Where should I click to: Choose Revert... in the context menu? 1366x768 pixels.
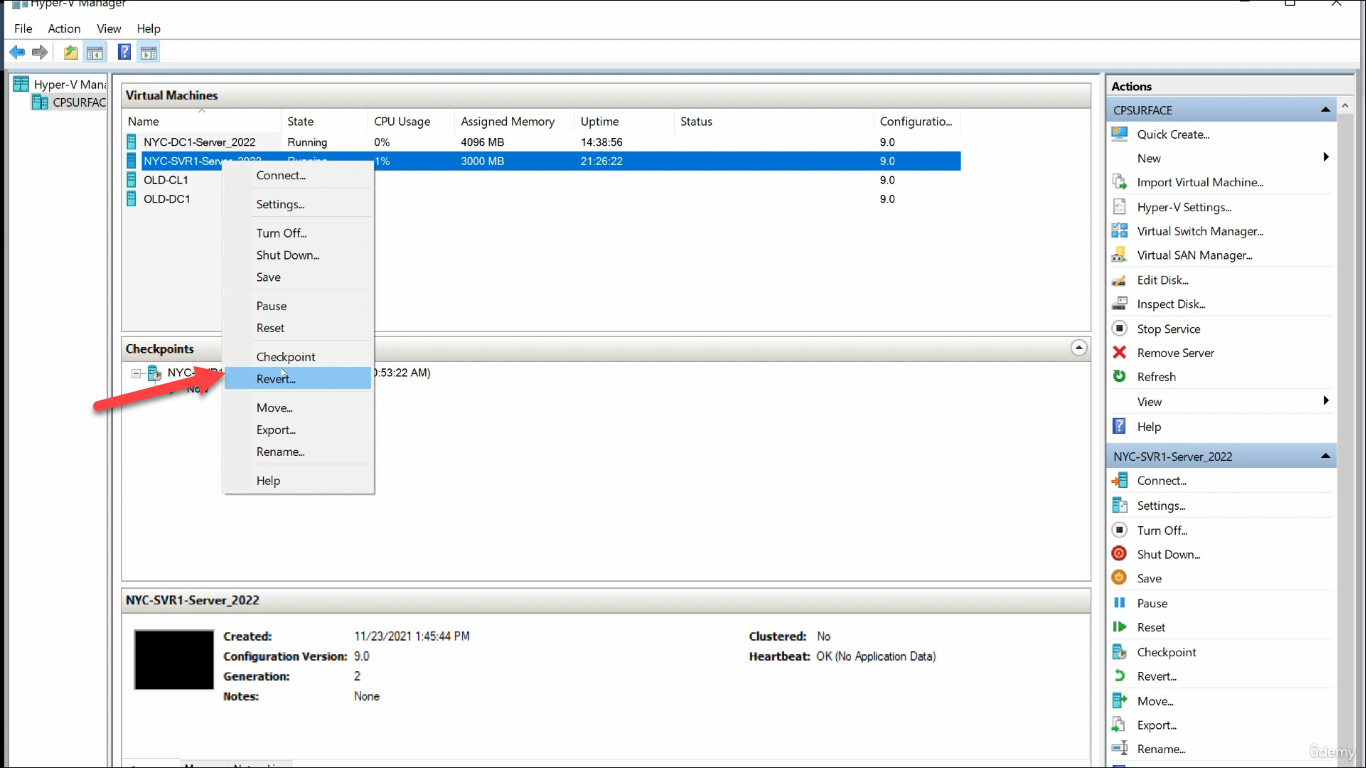pyautogui.click(x=298, y=378)
